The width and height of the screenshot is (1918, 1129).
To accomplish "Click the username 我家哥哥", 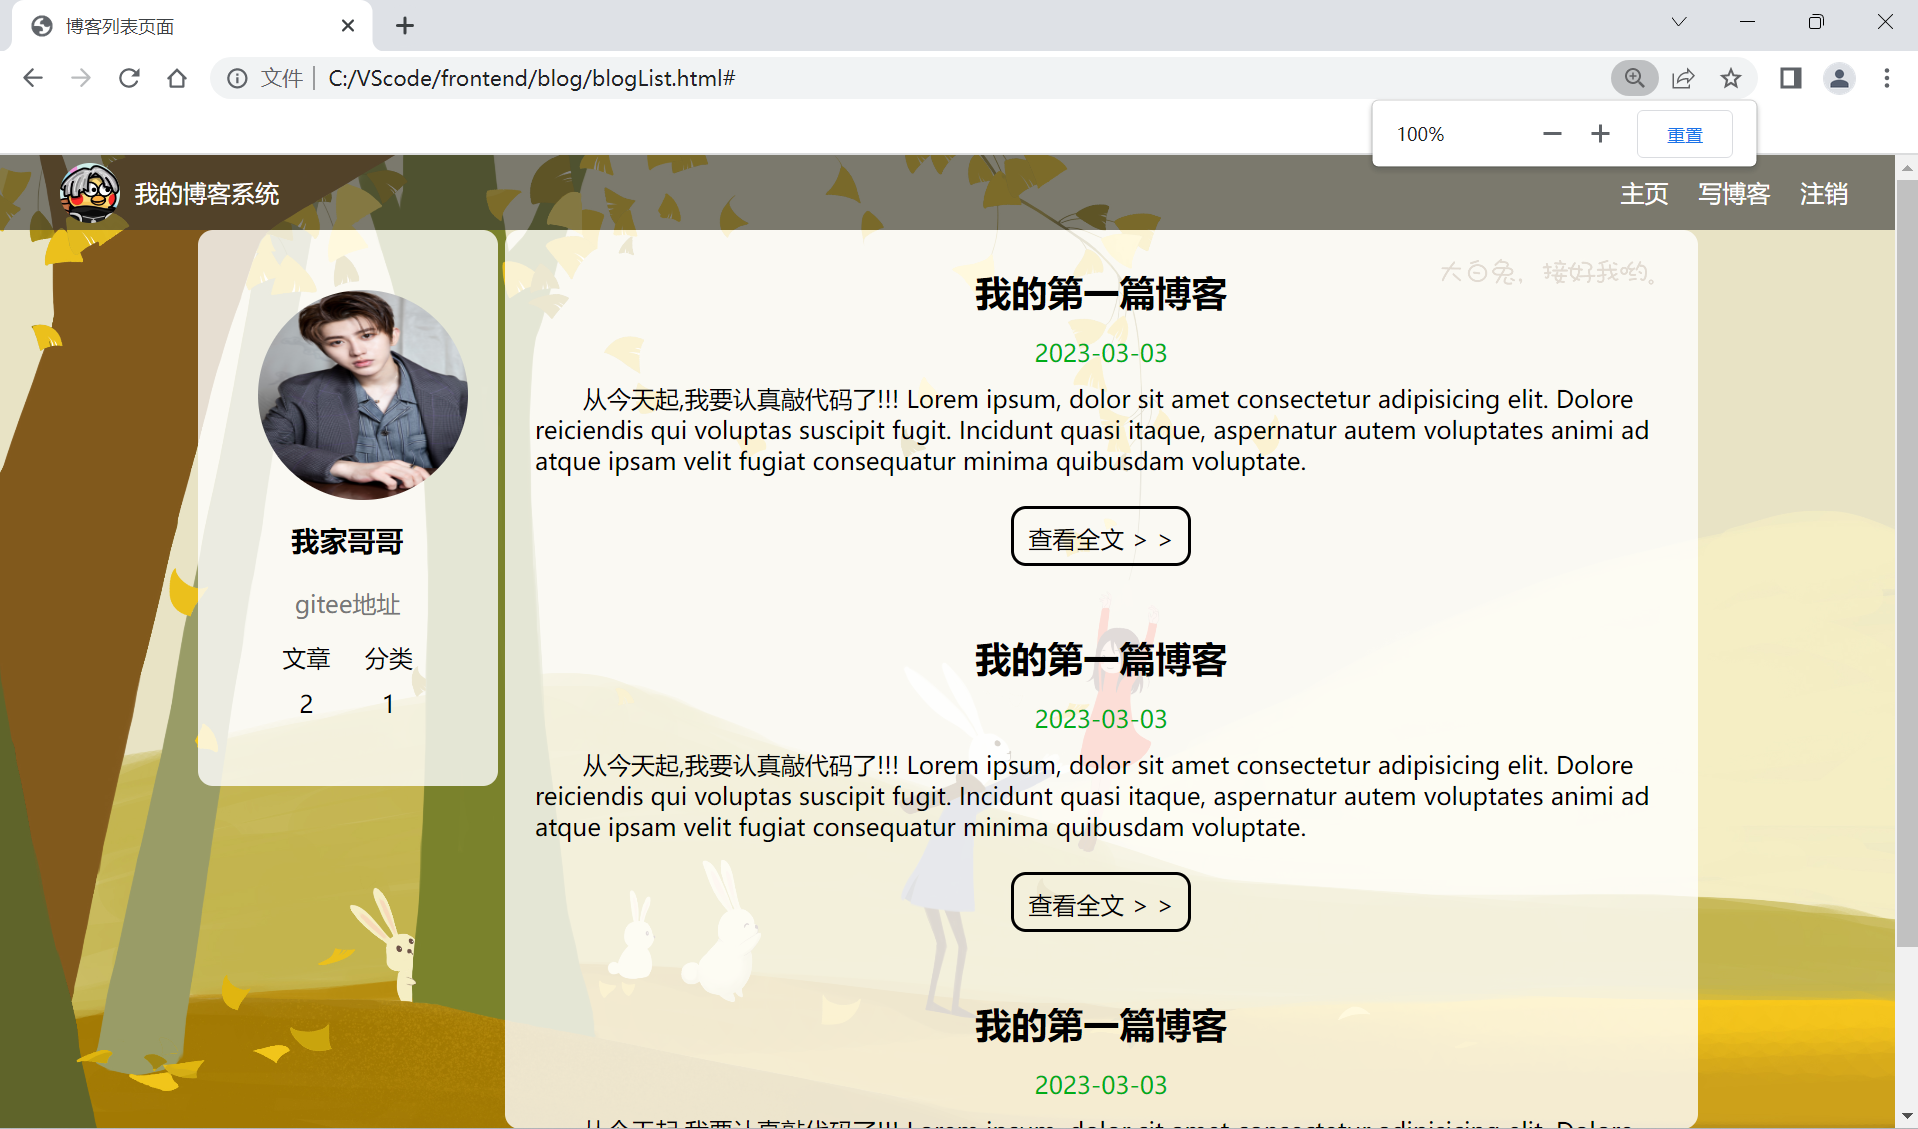I will pyautogui.click(x=347, y=542).
